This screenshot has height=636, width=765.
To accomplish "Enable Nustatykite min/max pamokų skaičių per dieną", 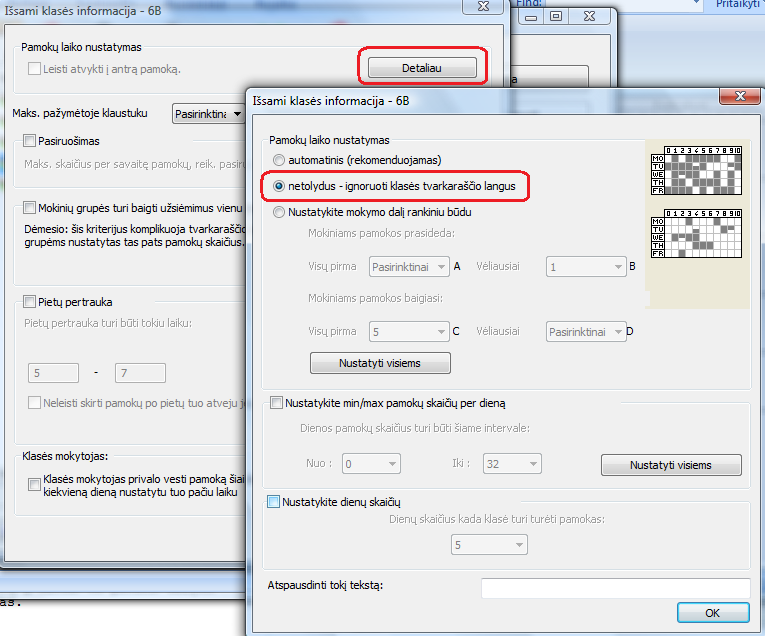I will 276,403.
